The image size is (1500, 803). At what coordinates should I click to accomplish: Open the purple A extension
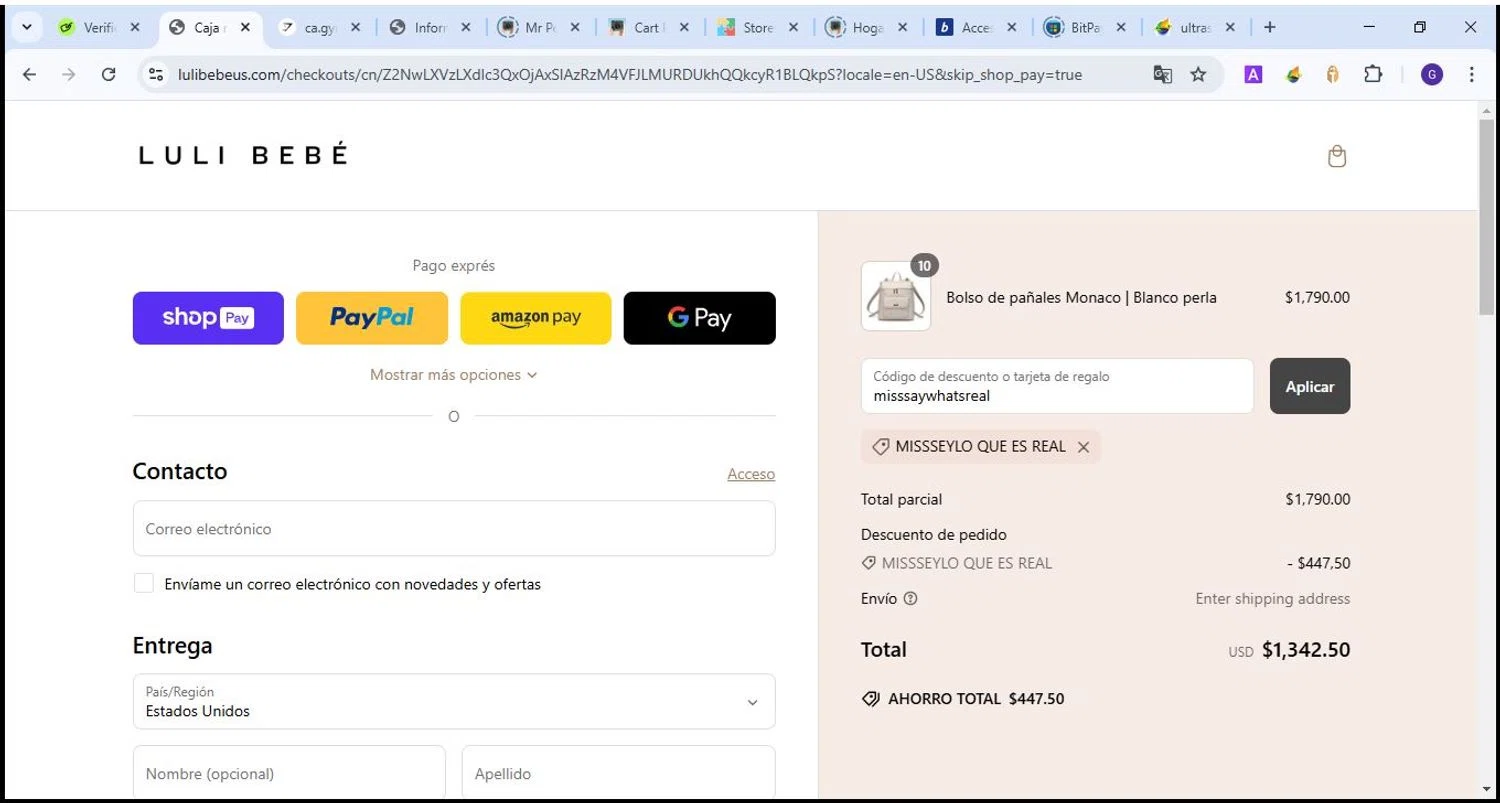pyautogui.click(x=1253, y=74)
